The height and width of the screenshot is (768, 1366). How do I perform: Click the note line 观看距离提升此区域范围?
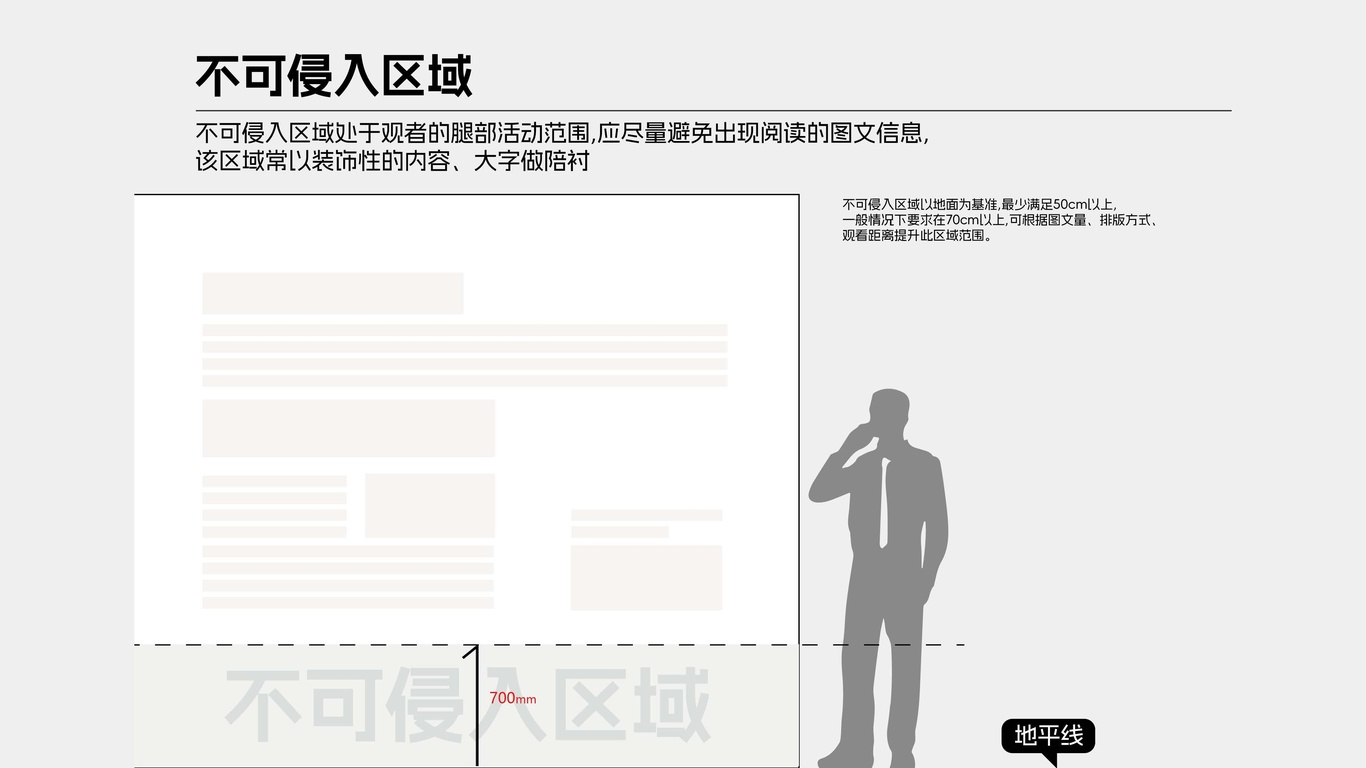click(x=917, y=236)
